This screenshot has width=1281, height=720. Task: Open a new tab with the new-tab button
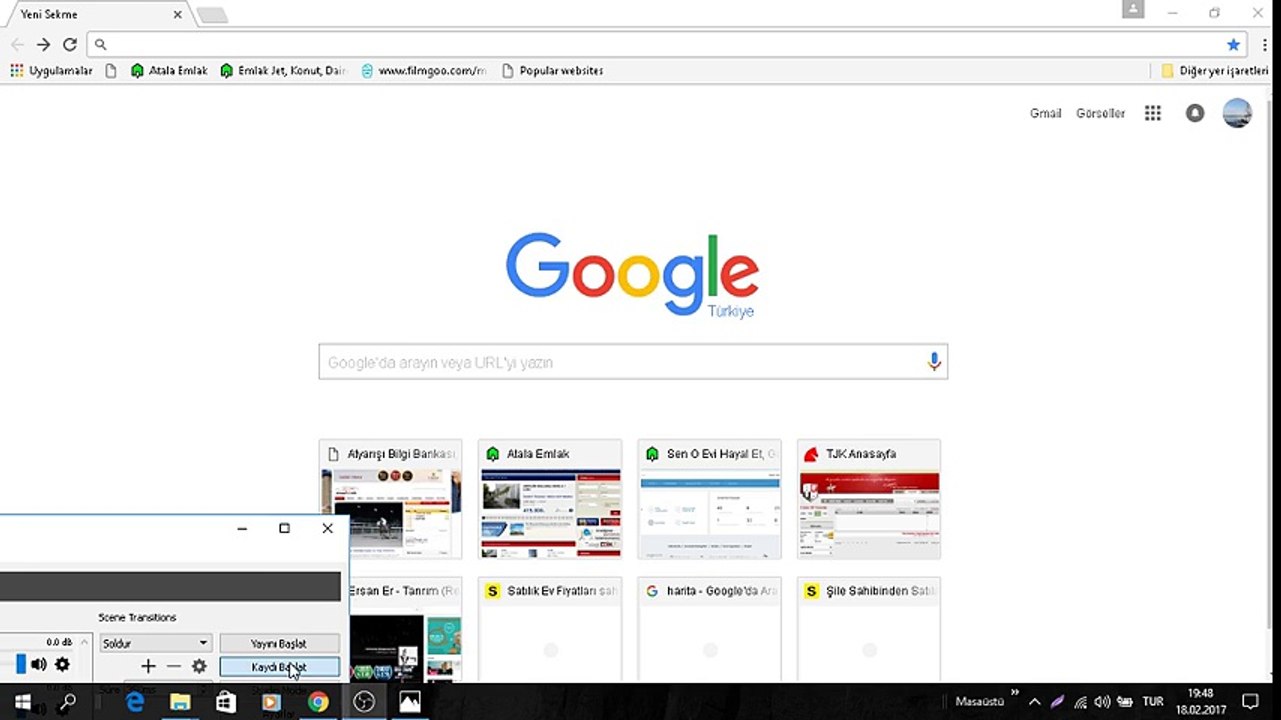pyautogui.click(x=212, y=15)
